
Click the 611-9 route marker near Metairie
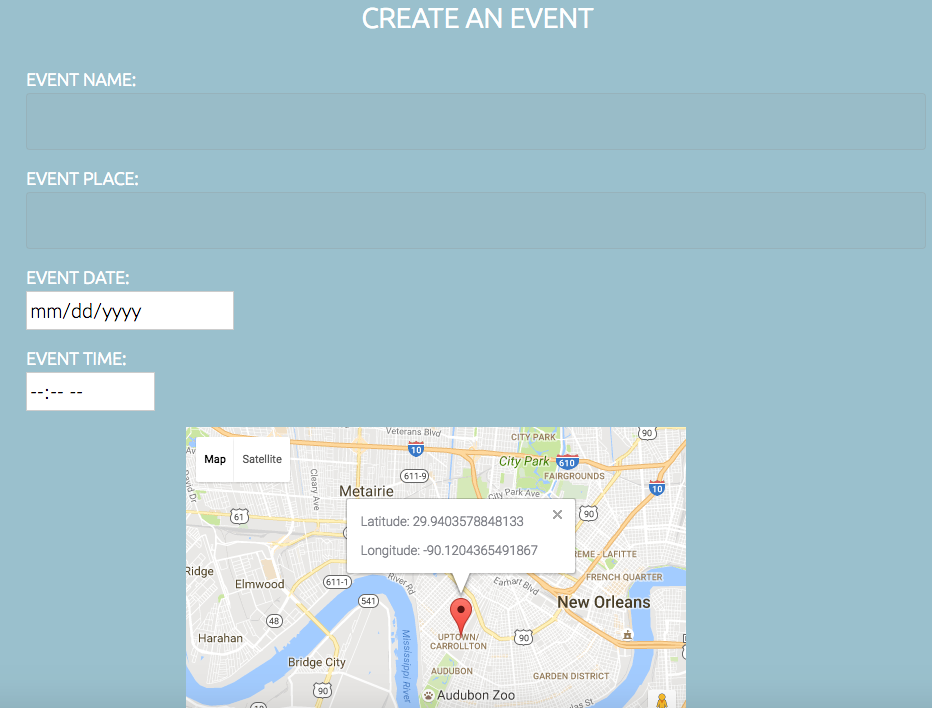click(413, 475)
